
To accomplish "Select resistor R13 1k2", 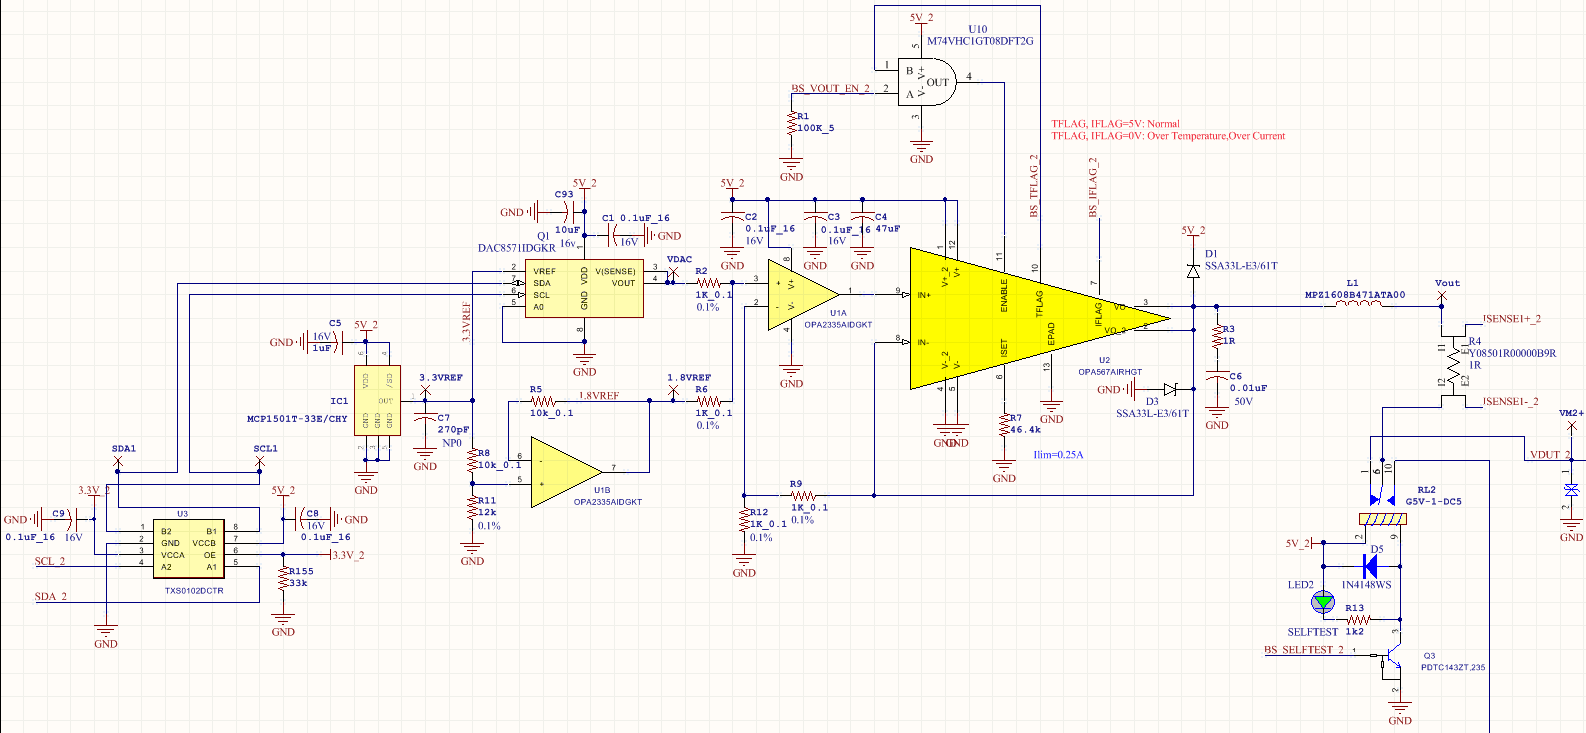I will coord(1358,620).
